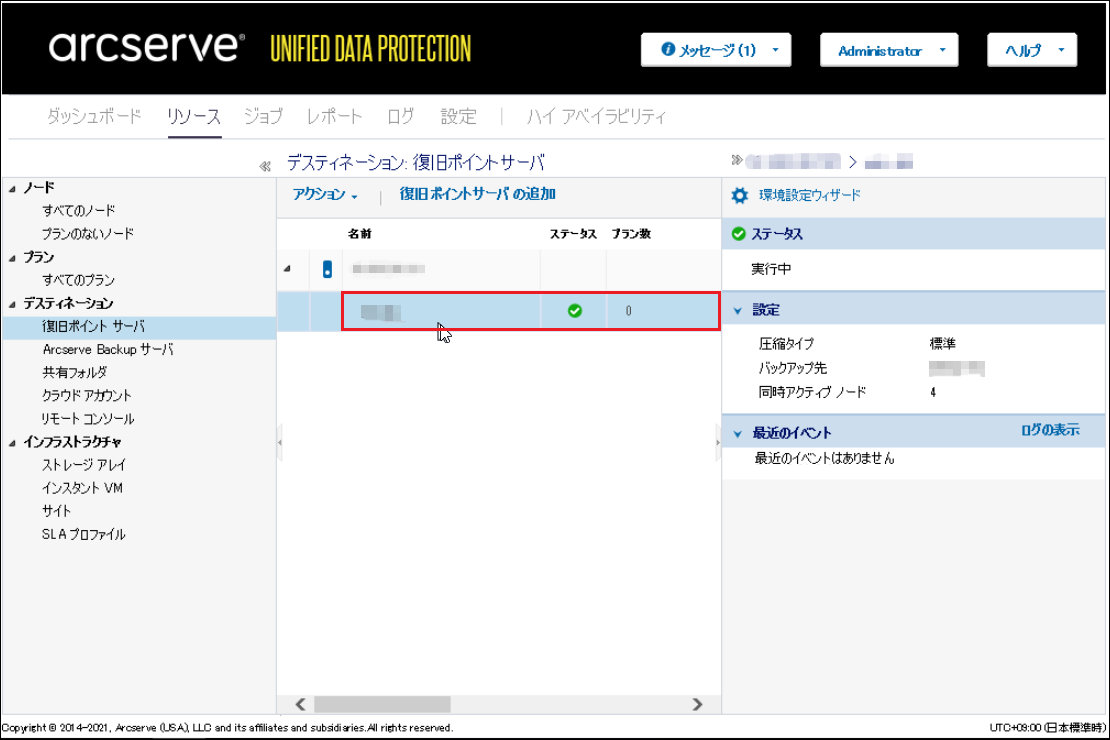Image resolution: width=1110 pixels, height=740 pixels.
Task: Open the ヘルプ dropdown menu
Action: tap(1031, 51)
